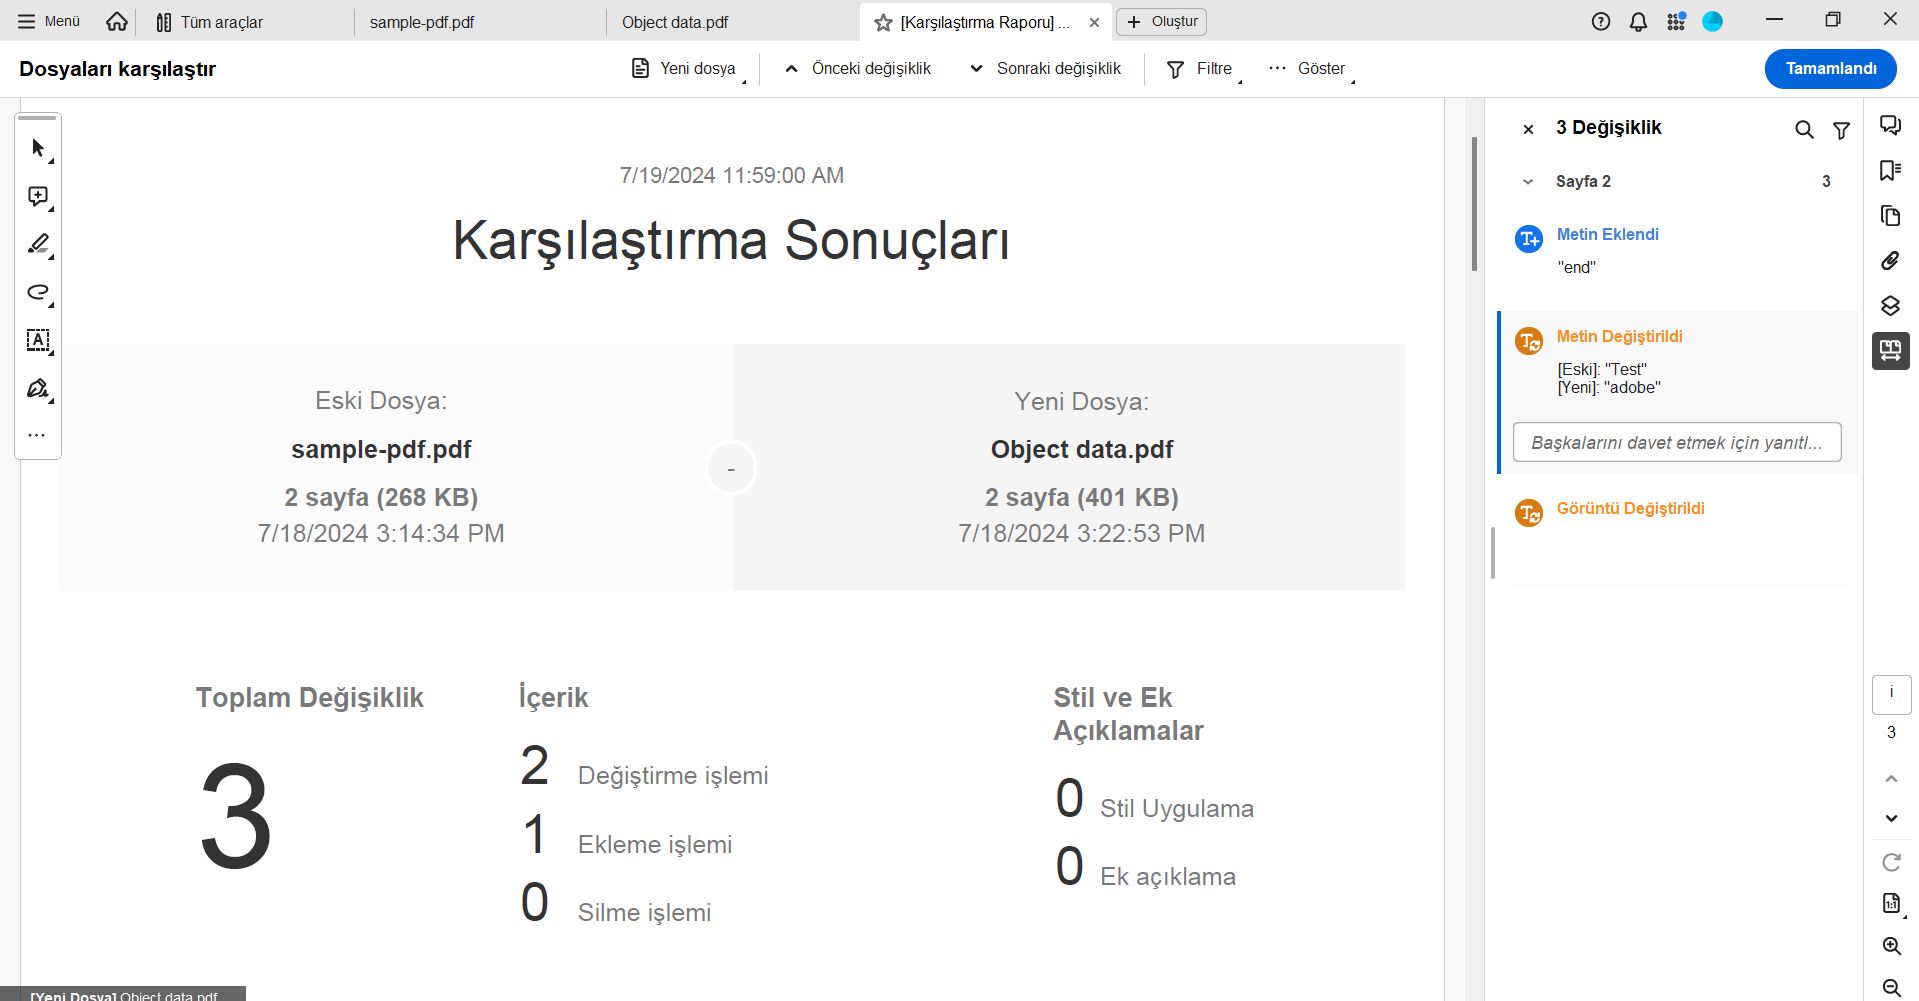Click the Tamamlandı button
The width and height of the screenshot is (1919, 1001).
click(1830, 69)
